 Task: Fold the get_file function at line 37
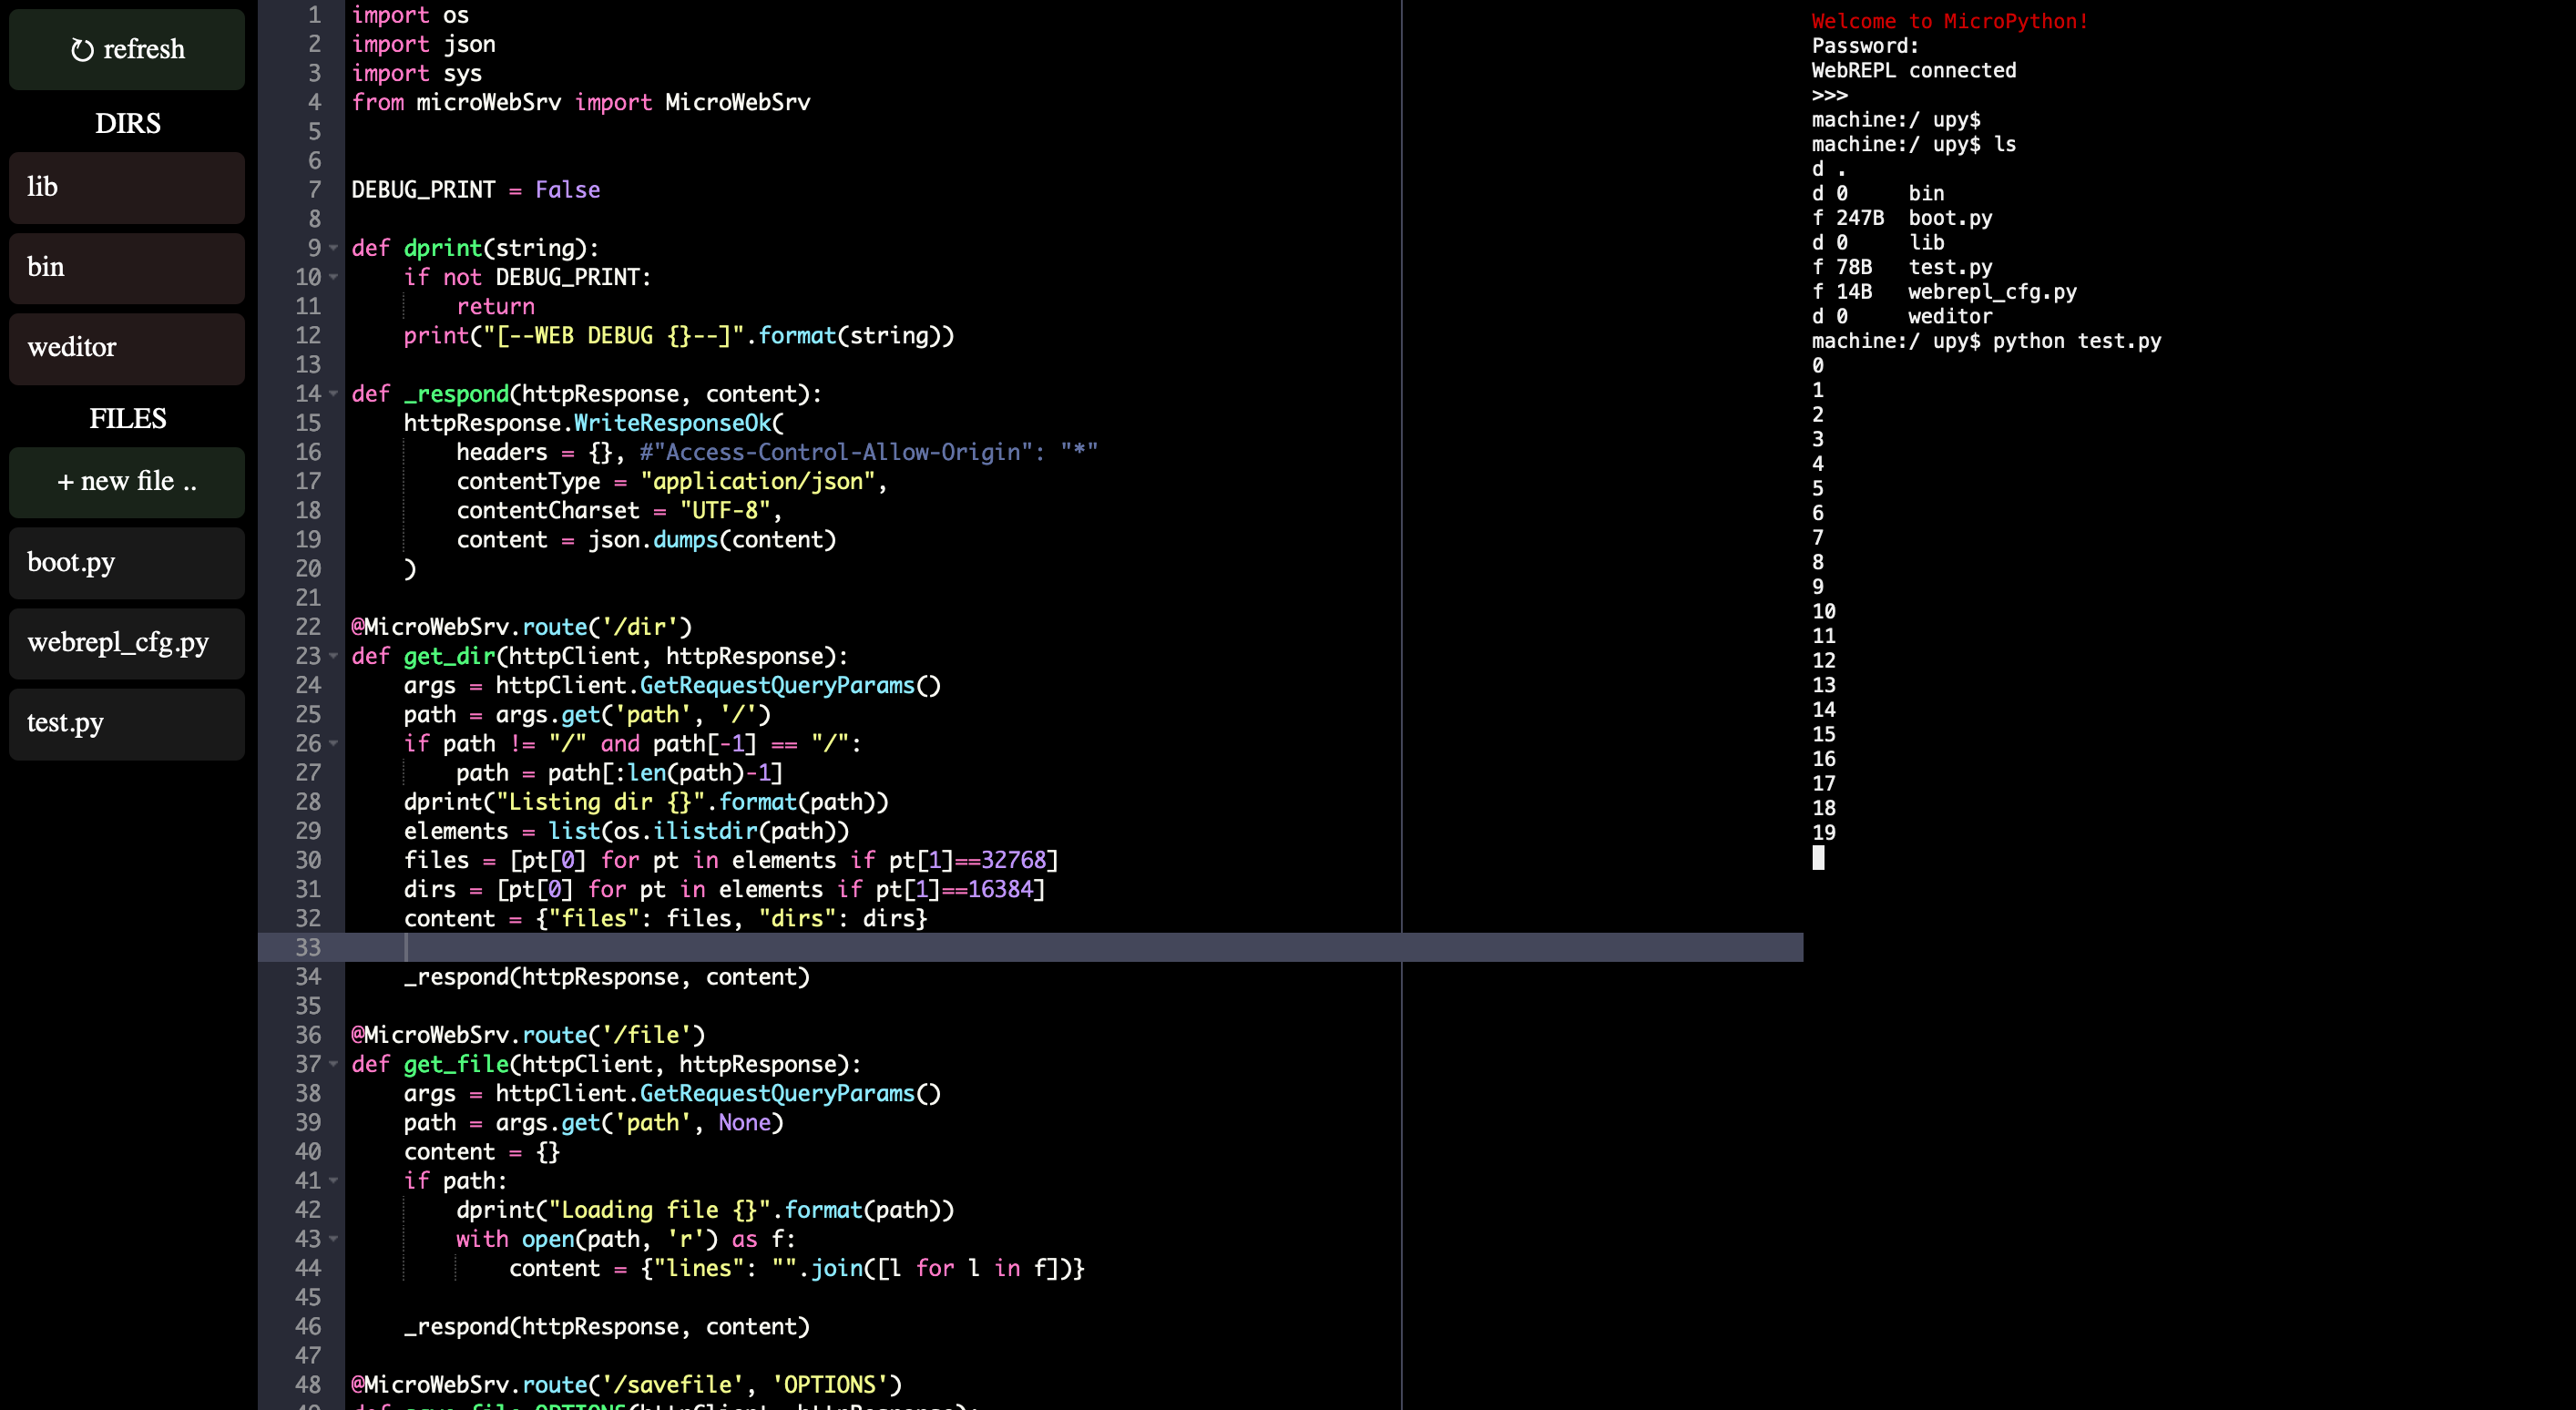[334, 1064]
